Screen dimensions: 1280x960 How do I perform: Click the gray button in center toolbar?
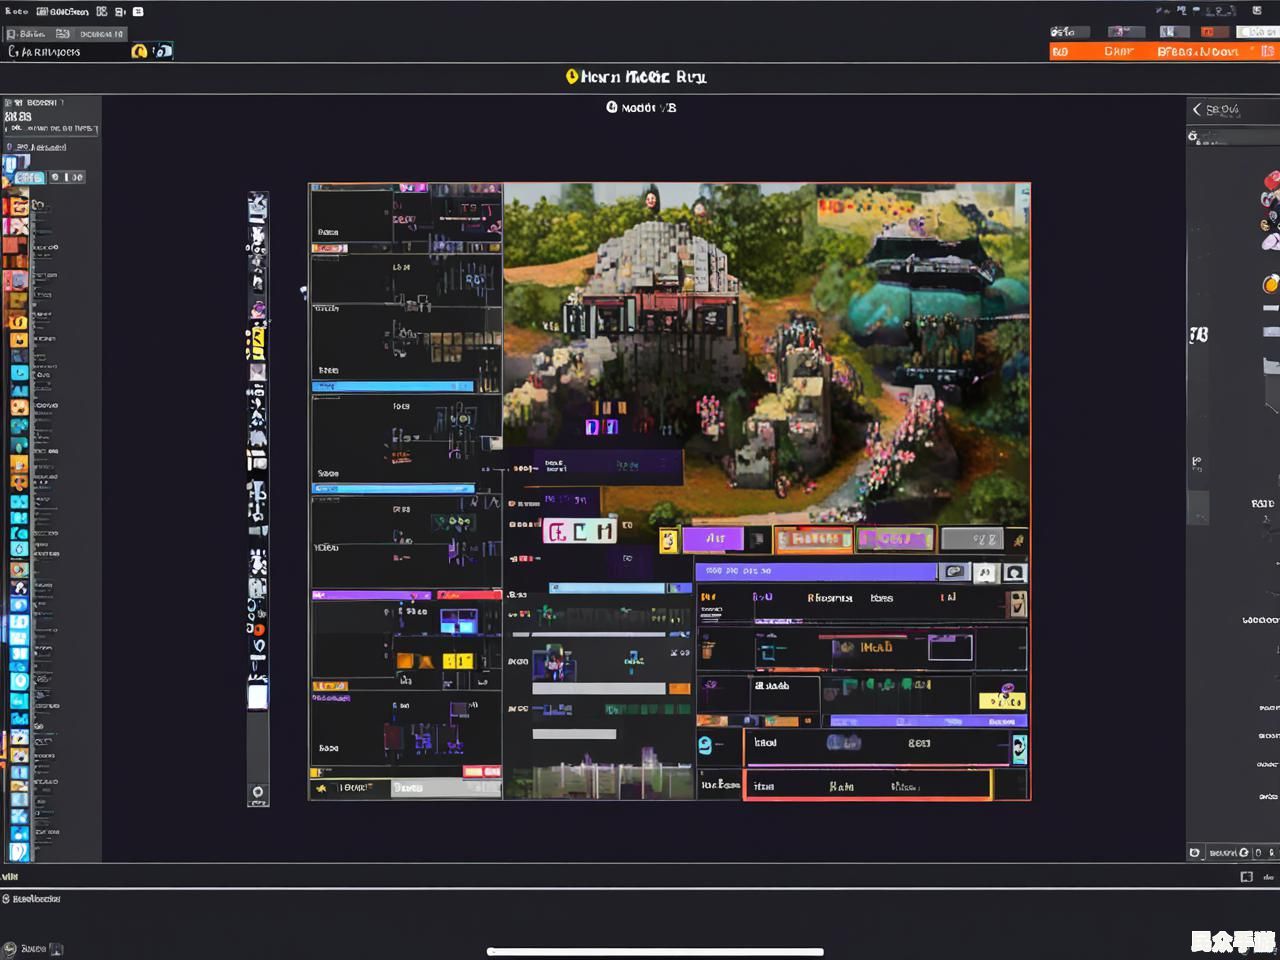point(972,540)
